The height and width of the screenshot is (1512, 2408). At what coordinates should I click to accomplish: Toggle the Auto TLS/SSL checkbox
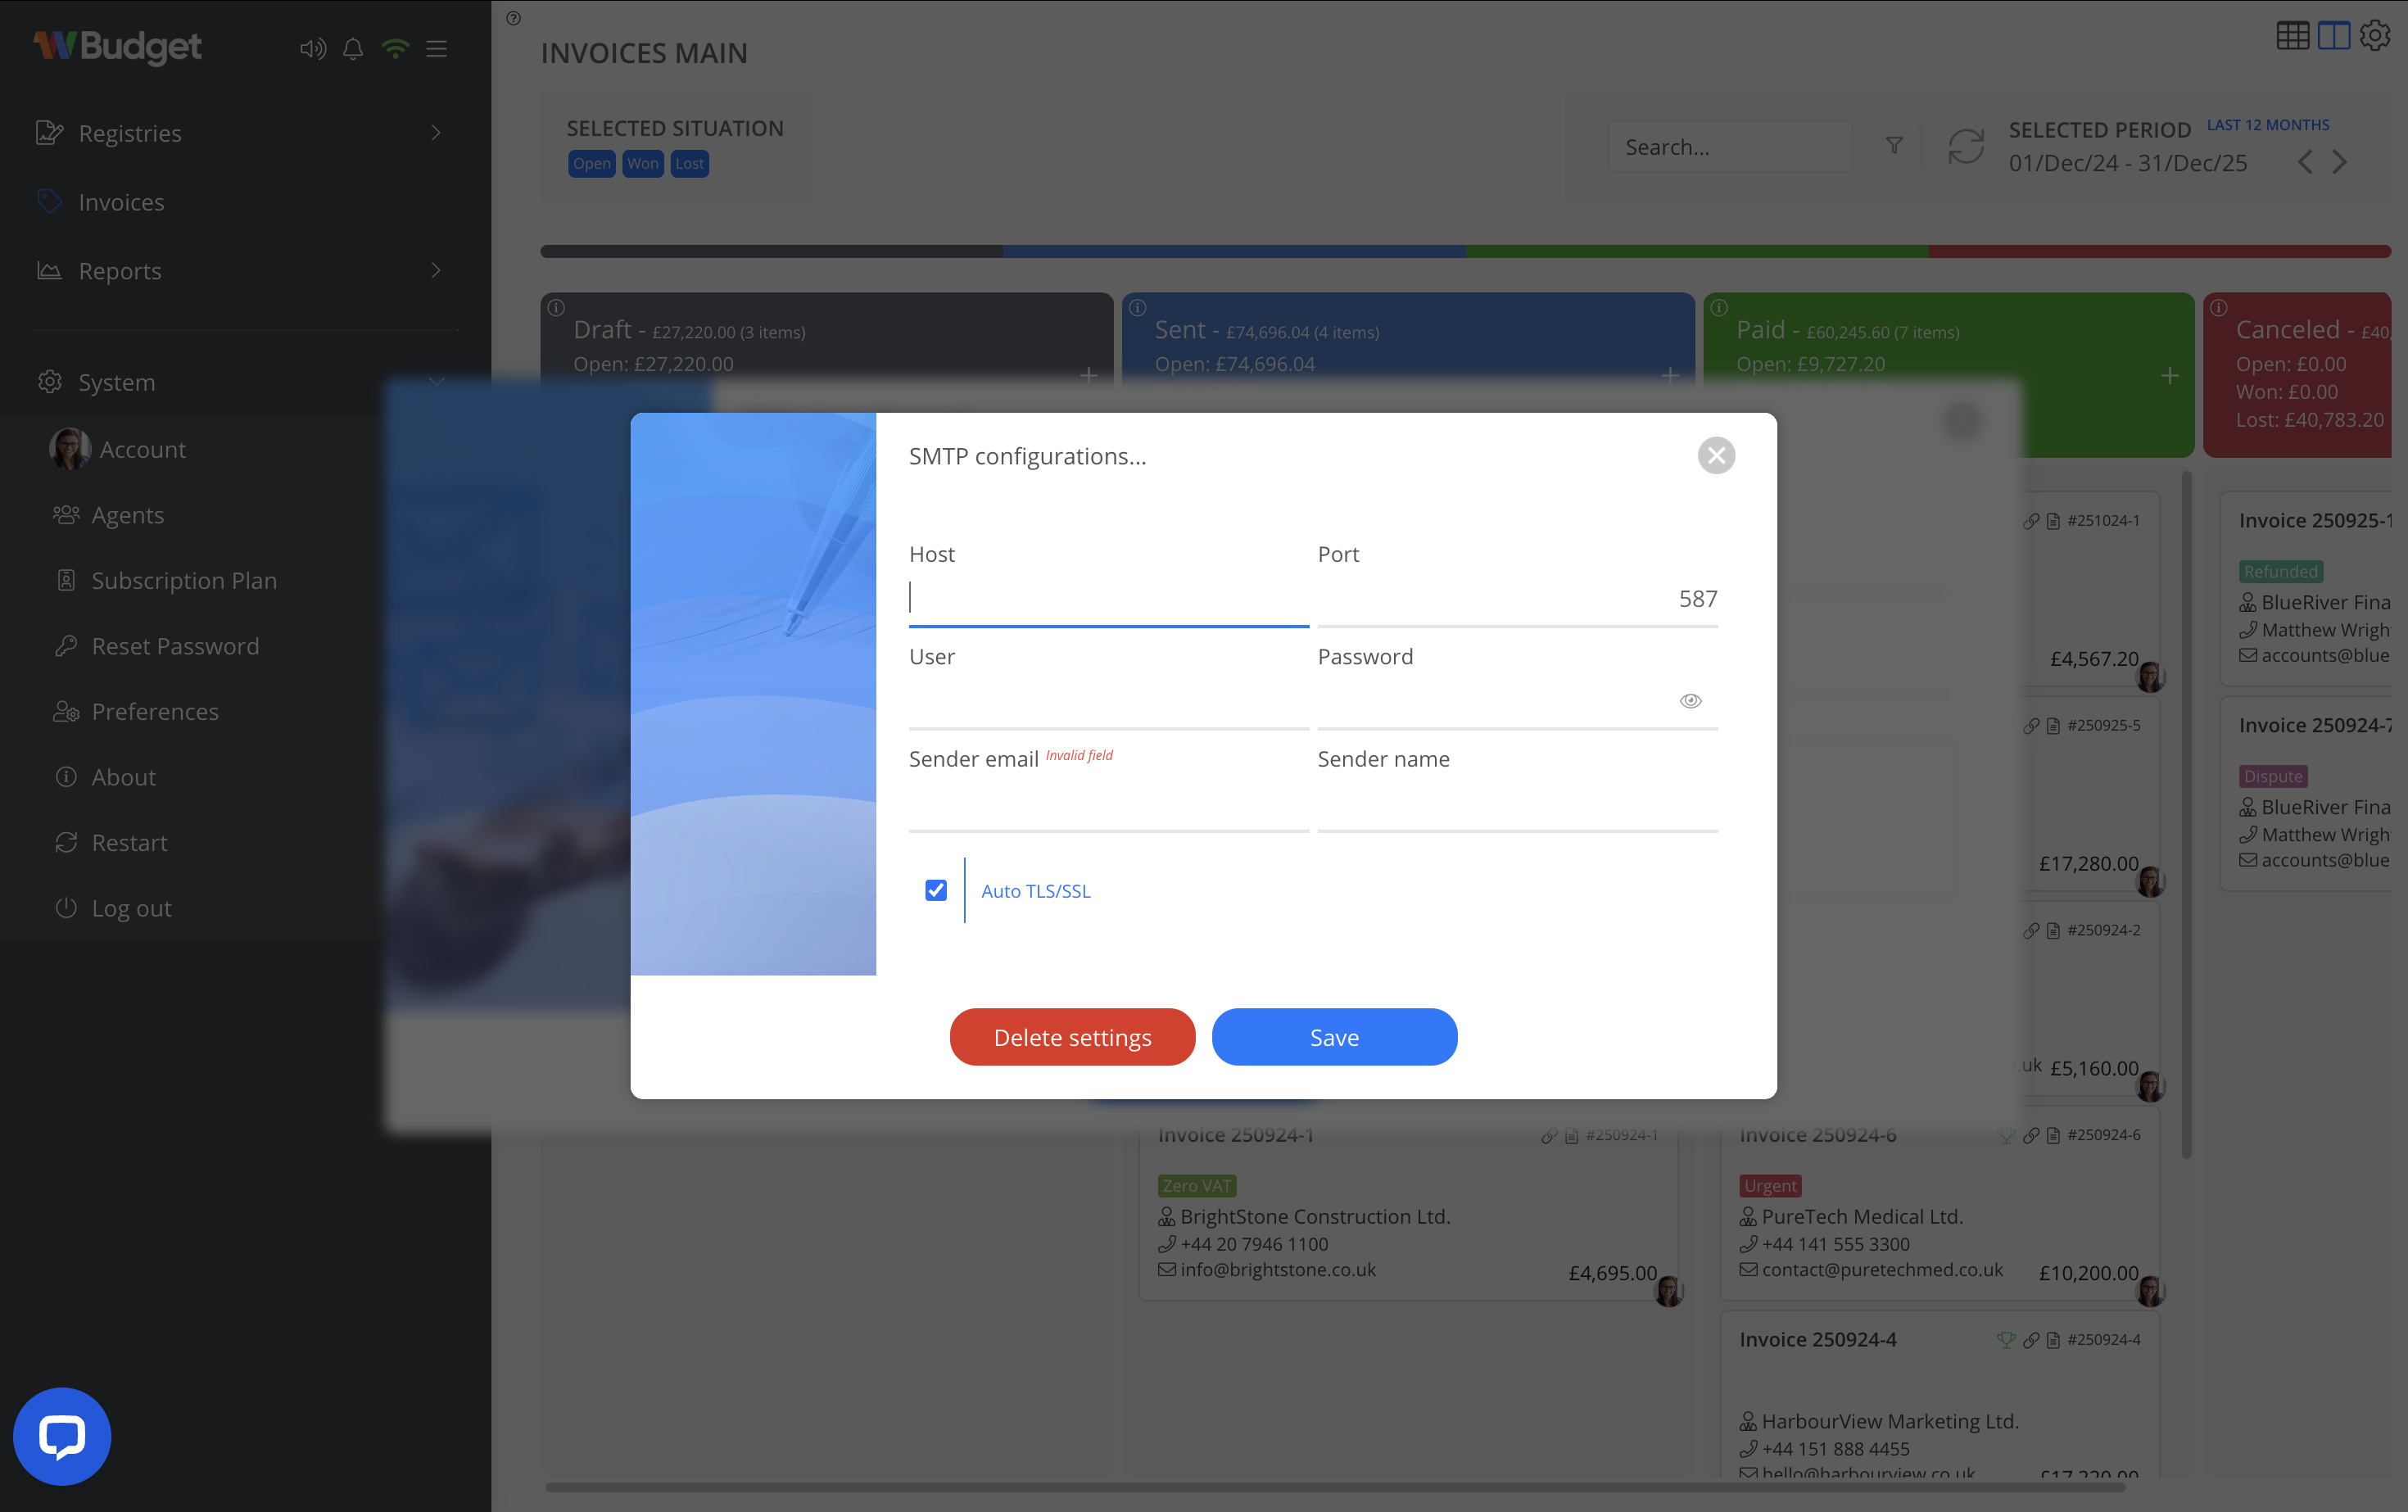click(x=935, y=890)
